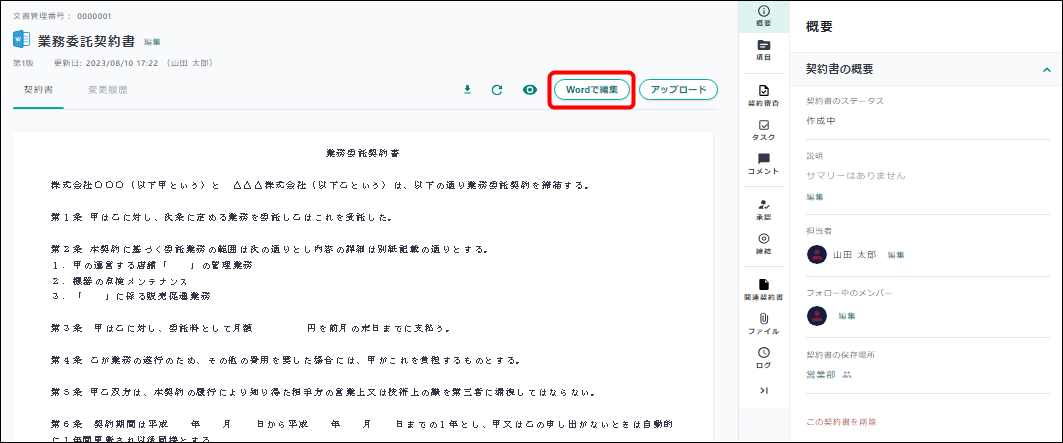Click the この契約書を削除 link
Screen dimensions: 1063x443
point(841,422)
